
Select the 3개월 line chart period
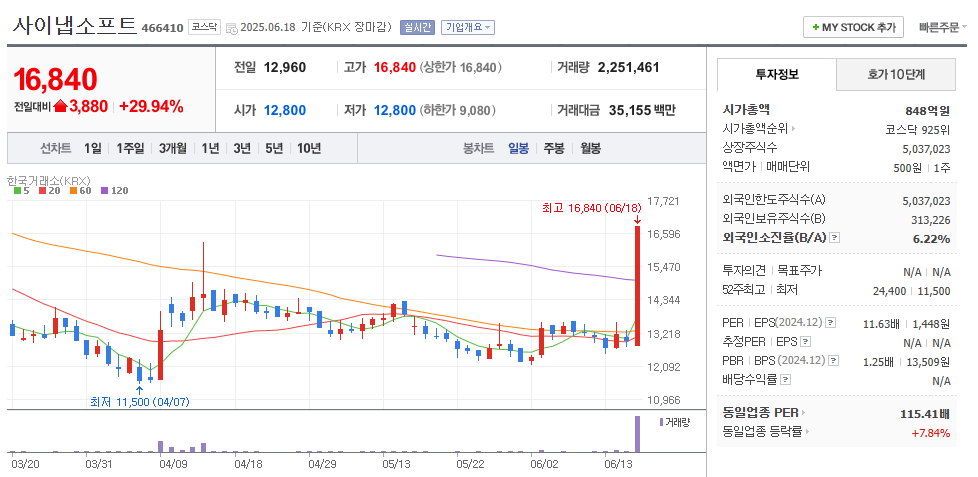point(173,148)
